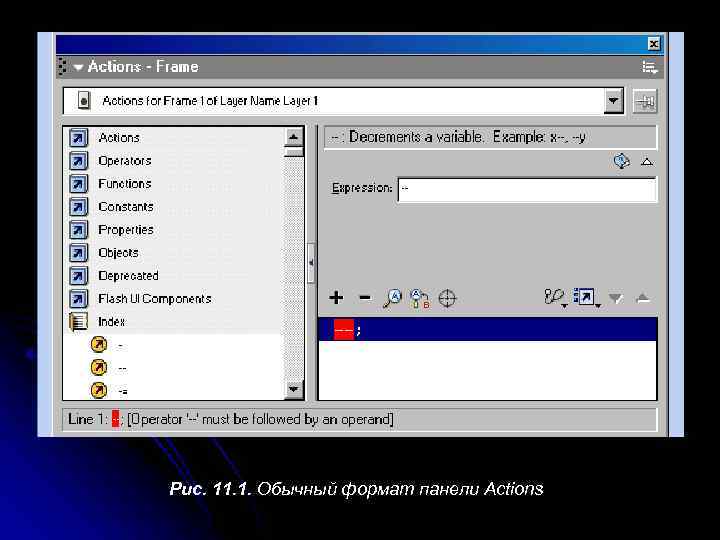Click the Reference help book icon
The width and height of the screenshot is (720, 540).
(621, 161)
